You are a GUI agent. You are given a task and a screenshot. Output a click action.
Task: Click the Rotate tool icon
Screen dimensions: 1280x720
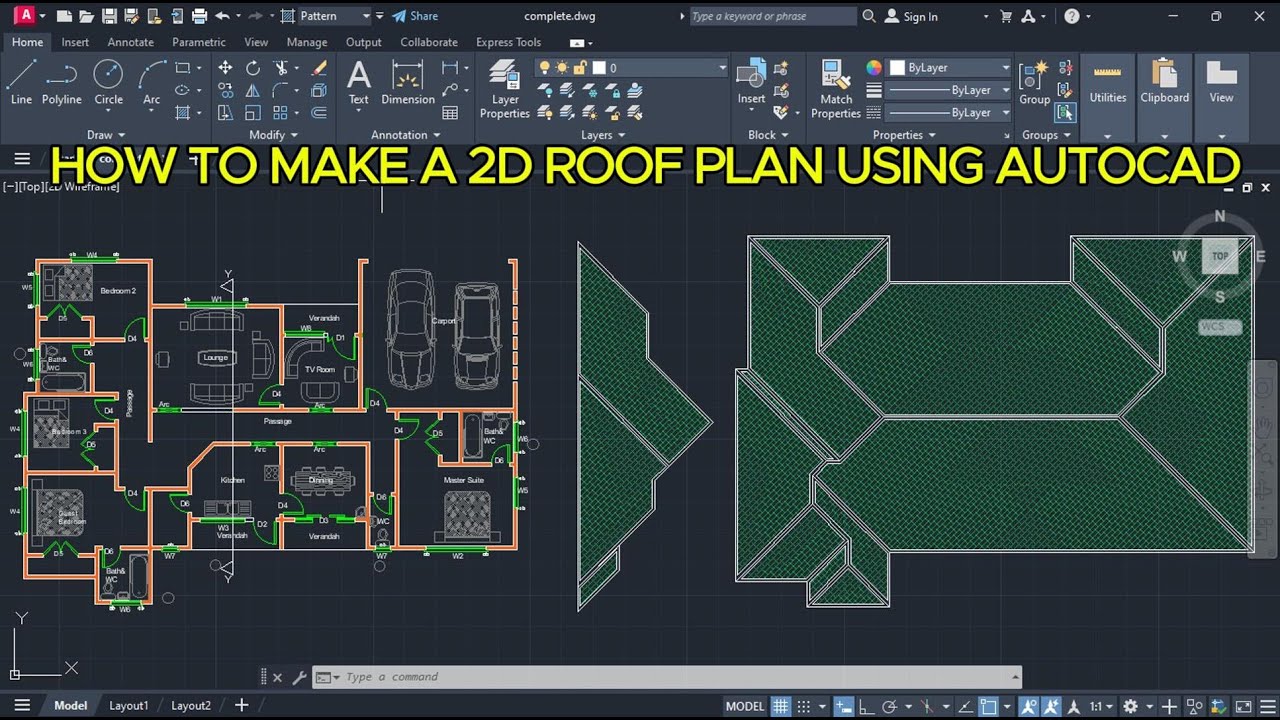pos(253,68)
